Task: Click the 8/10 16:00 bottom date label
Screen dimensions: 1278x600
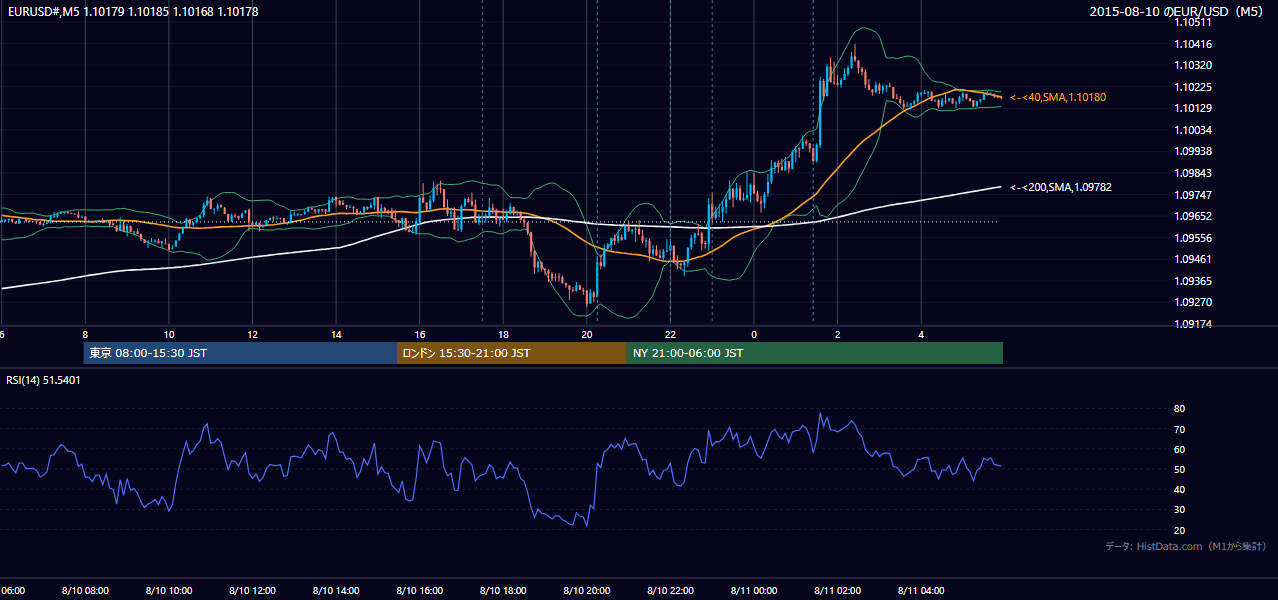Action: coord(420,591)
